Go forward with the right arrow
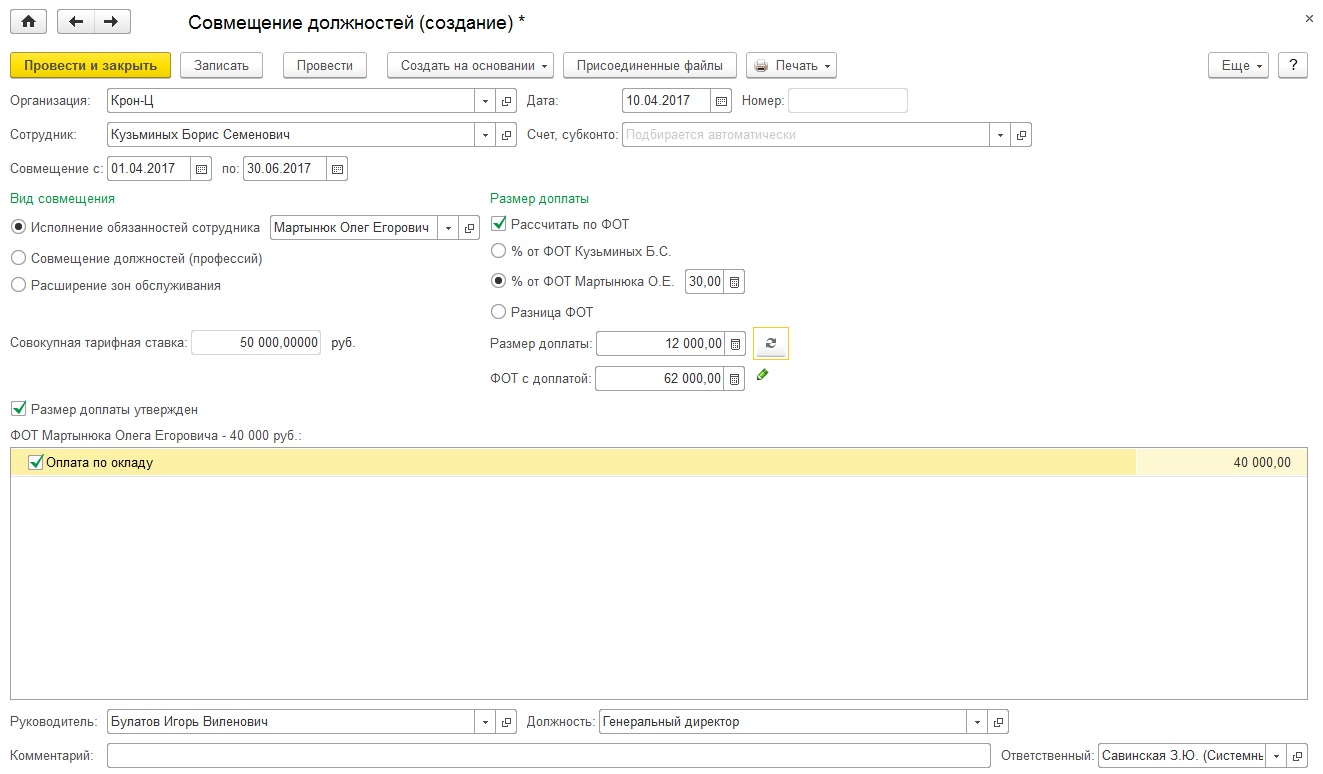Screen dimensions: 1323x774 tap(111, 21)
